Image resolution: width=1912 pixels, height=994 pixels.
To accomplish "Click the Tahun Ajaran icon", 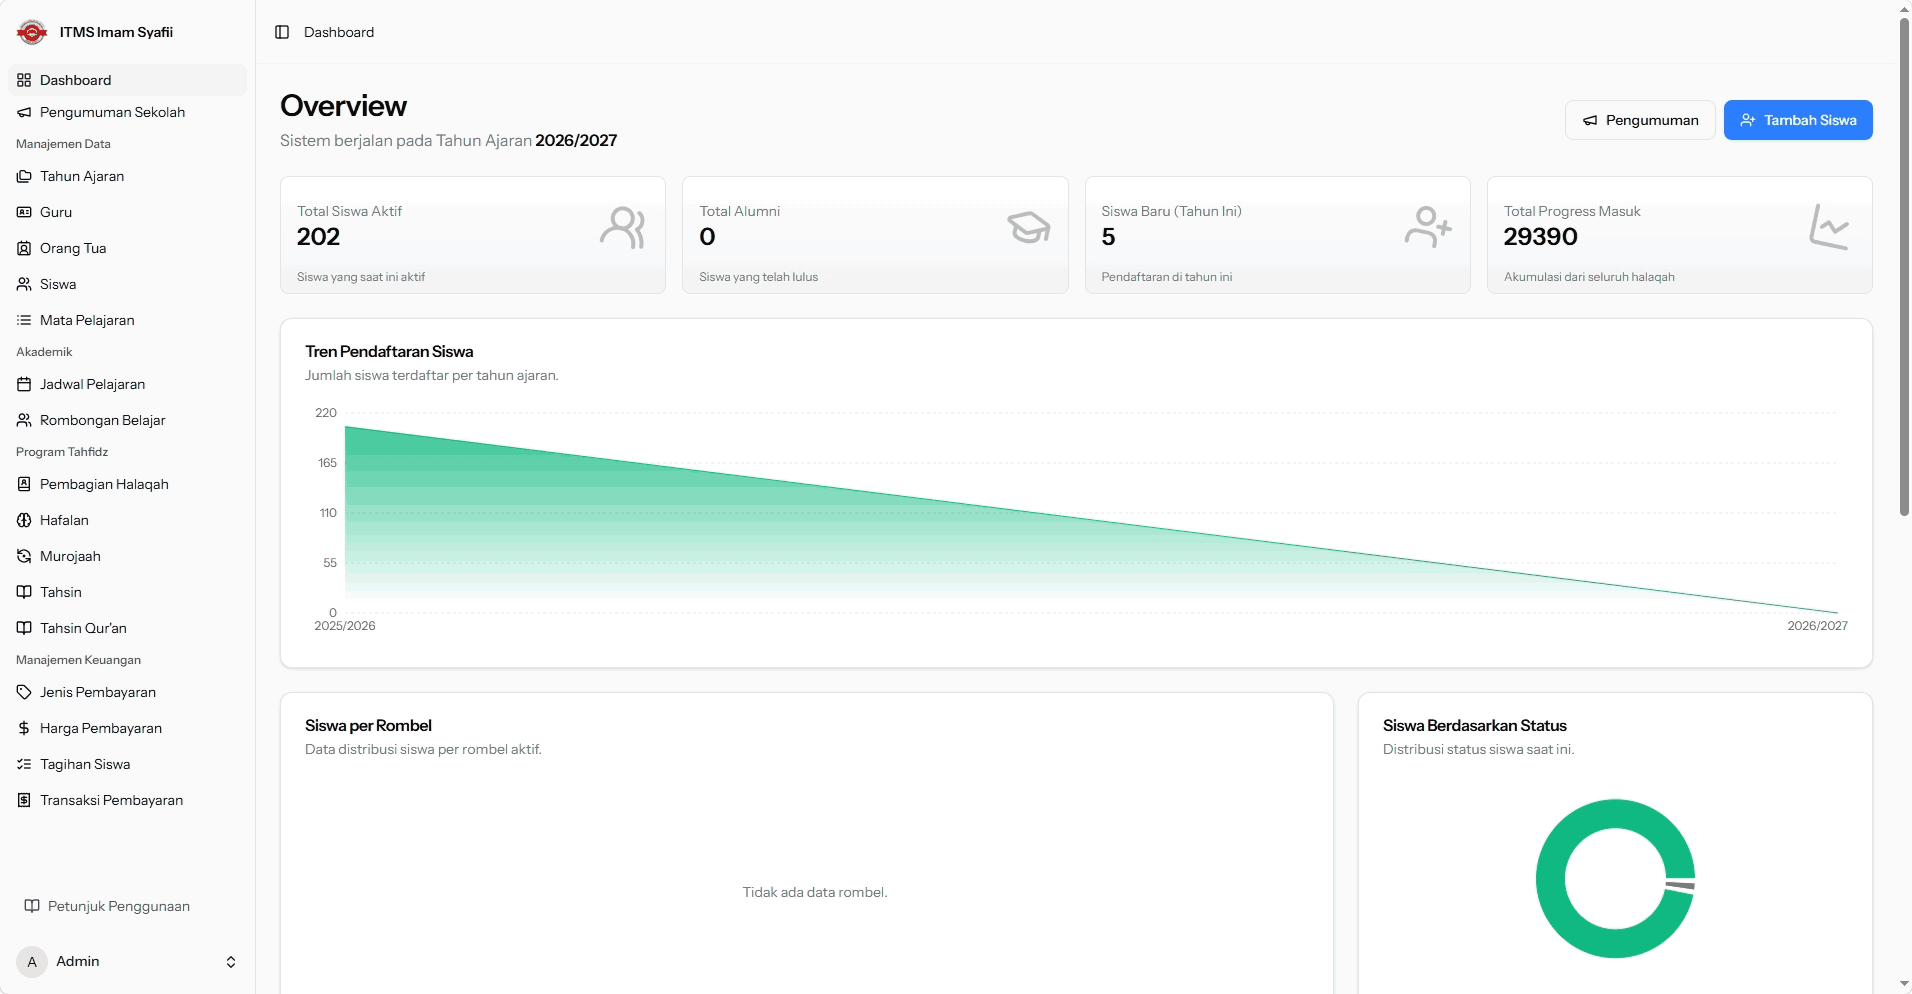I will click(24, 176).
